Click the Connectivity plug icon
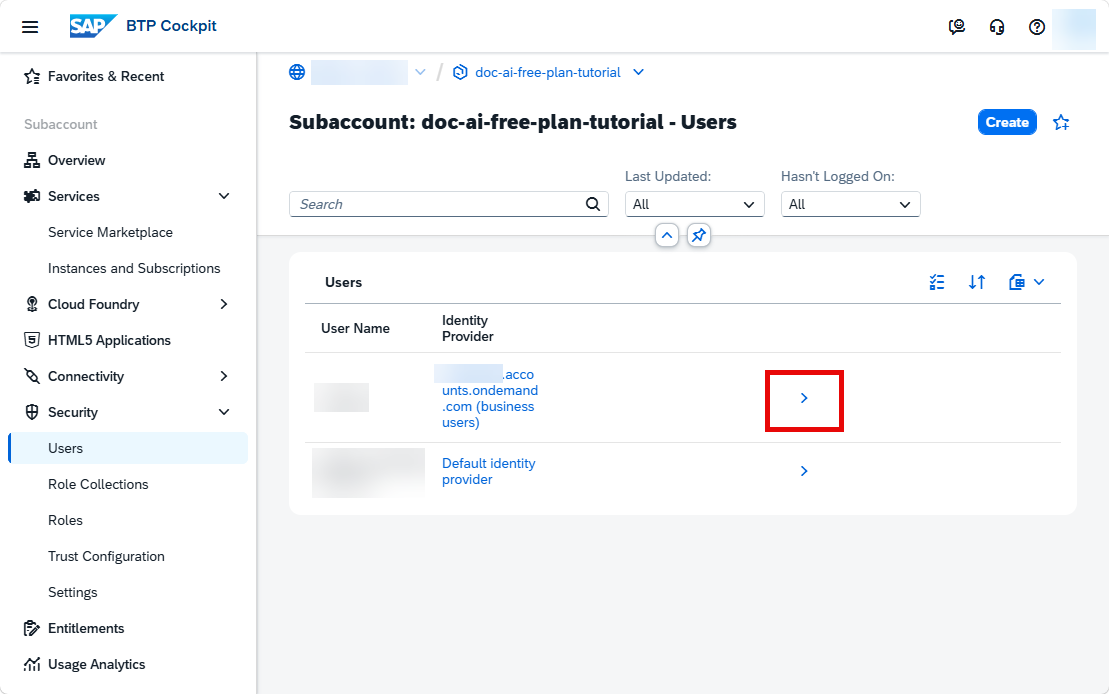The width and height of the screenshot is (1109, 694). click(32, 376)
